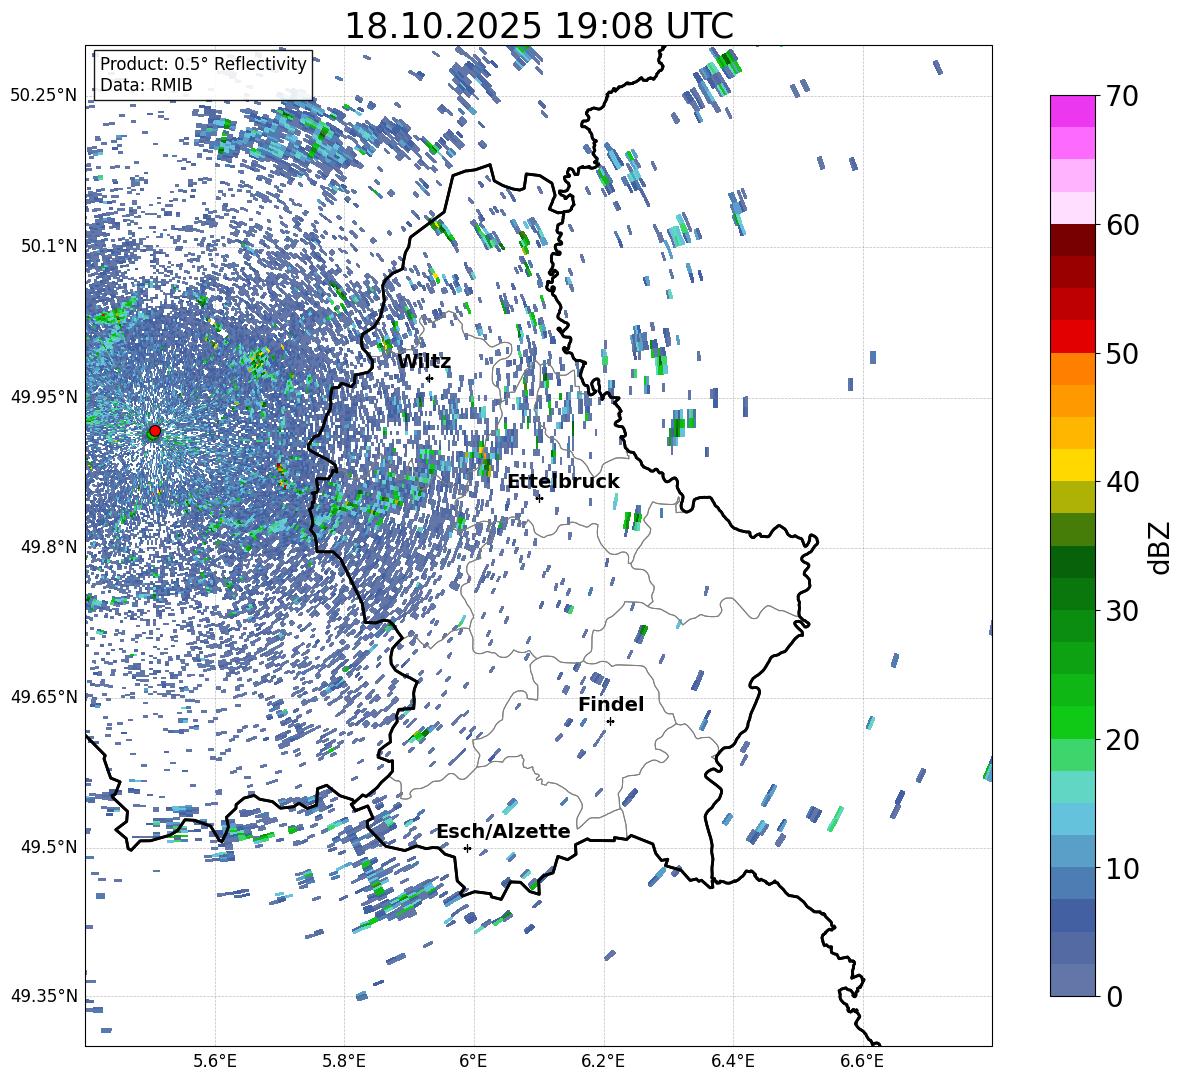Click the 60 label on the colorbar
Viewport: 1184px width, 1081px height.
[x=1122, y=225]
